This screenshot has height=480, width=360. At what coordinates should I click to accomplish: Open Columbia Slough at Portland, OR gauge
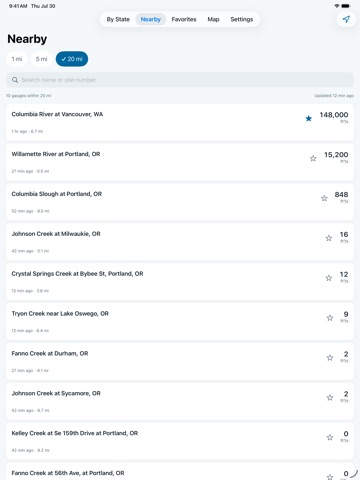coord(180,202)
